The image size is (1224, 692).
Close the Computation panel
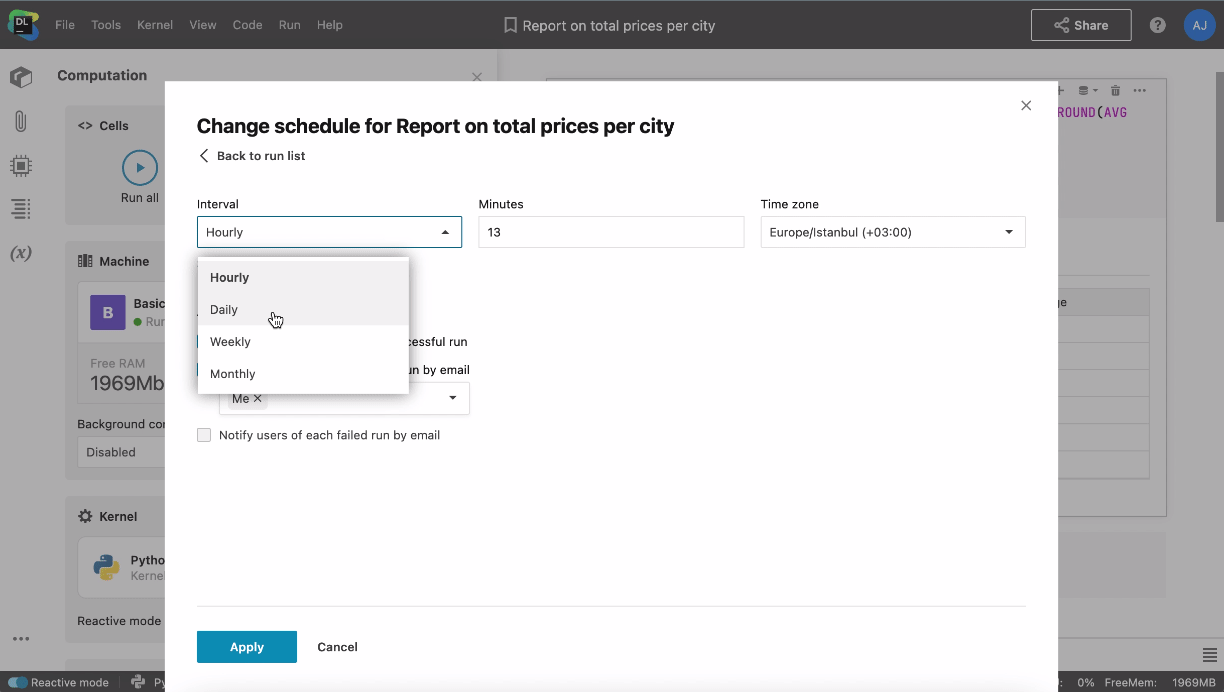tap(477, 77)
